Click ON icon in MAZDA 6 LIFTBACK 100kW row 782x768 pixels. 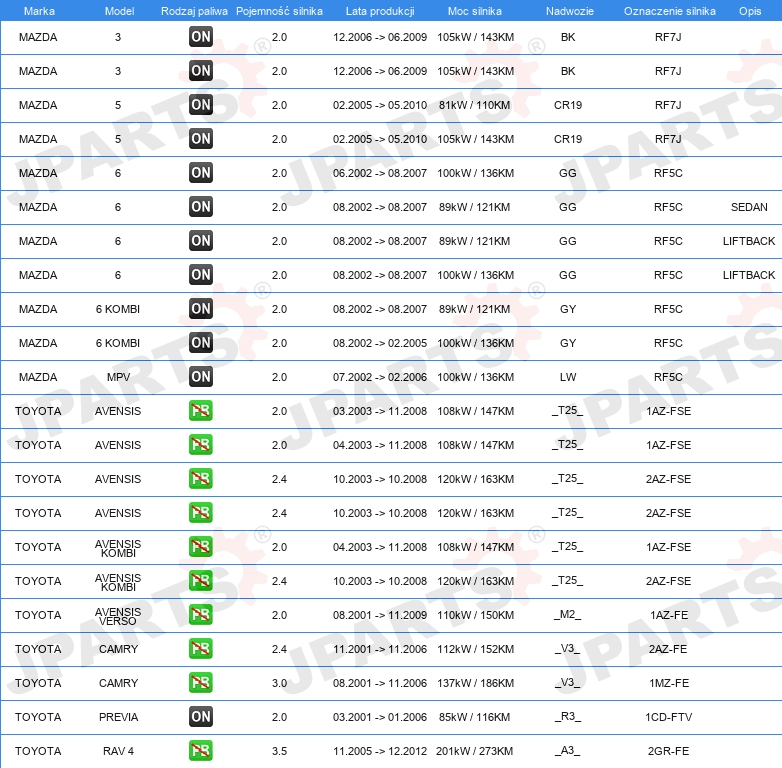point(201,274)
